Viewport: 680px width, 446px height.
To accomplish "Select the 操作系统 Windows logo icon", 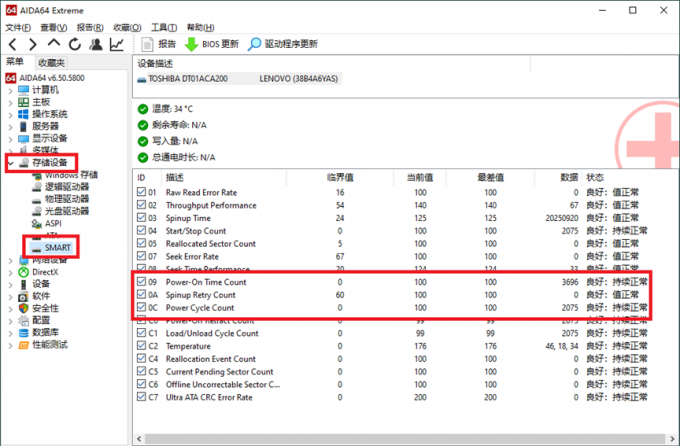I will coord(23,114).
